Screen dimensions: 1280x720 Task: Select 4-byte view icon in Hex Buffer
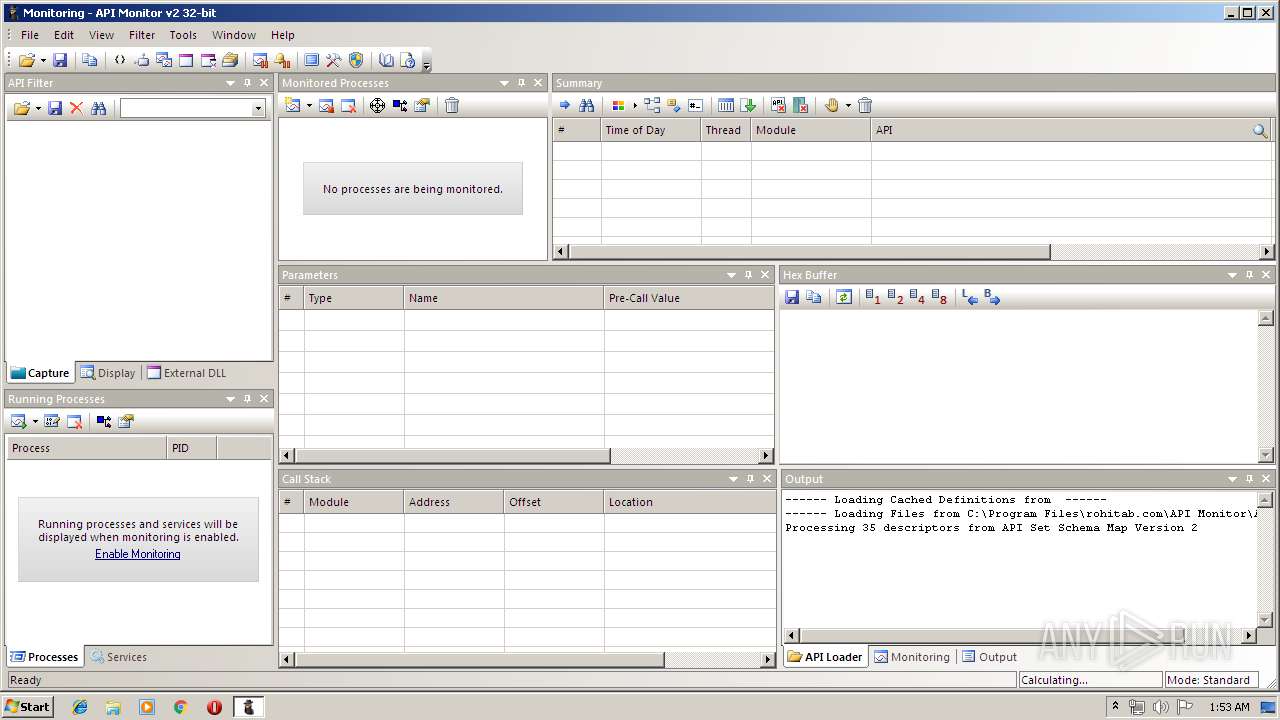coord(917,297)
